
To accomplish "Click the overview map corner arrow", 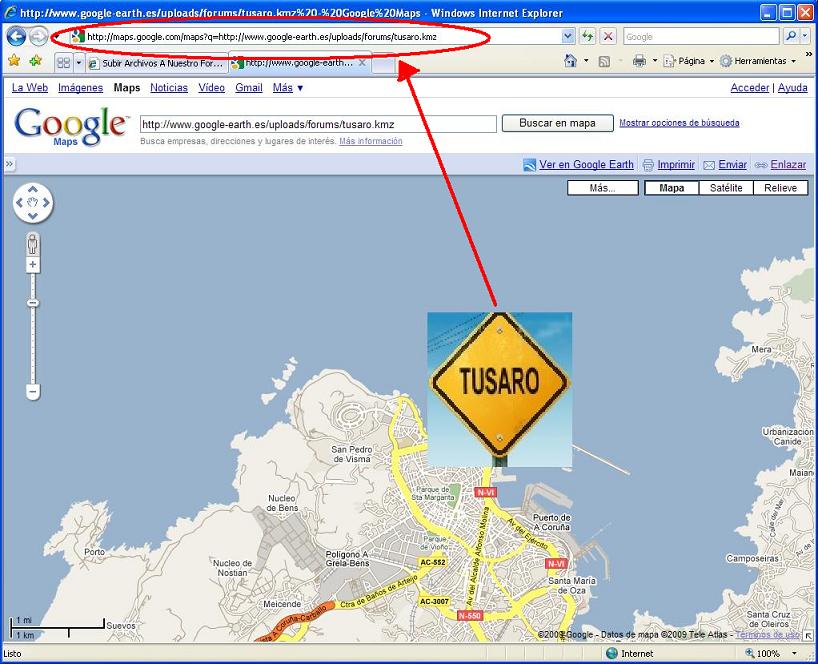I will pos(808,635).
